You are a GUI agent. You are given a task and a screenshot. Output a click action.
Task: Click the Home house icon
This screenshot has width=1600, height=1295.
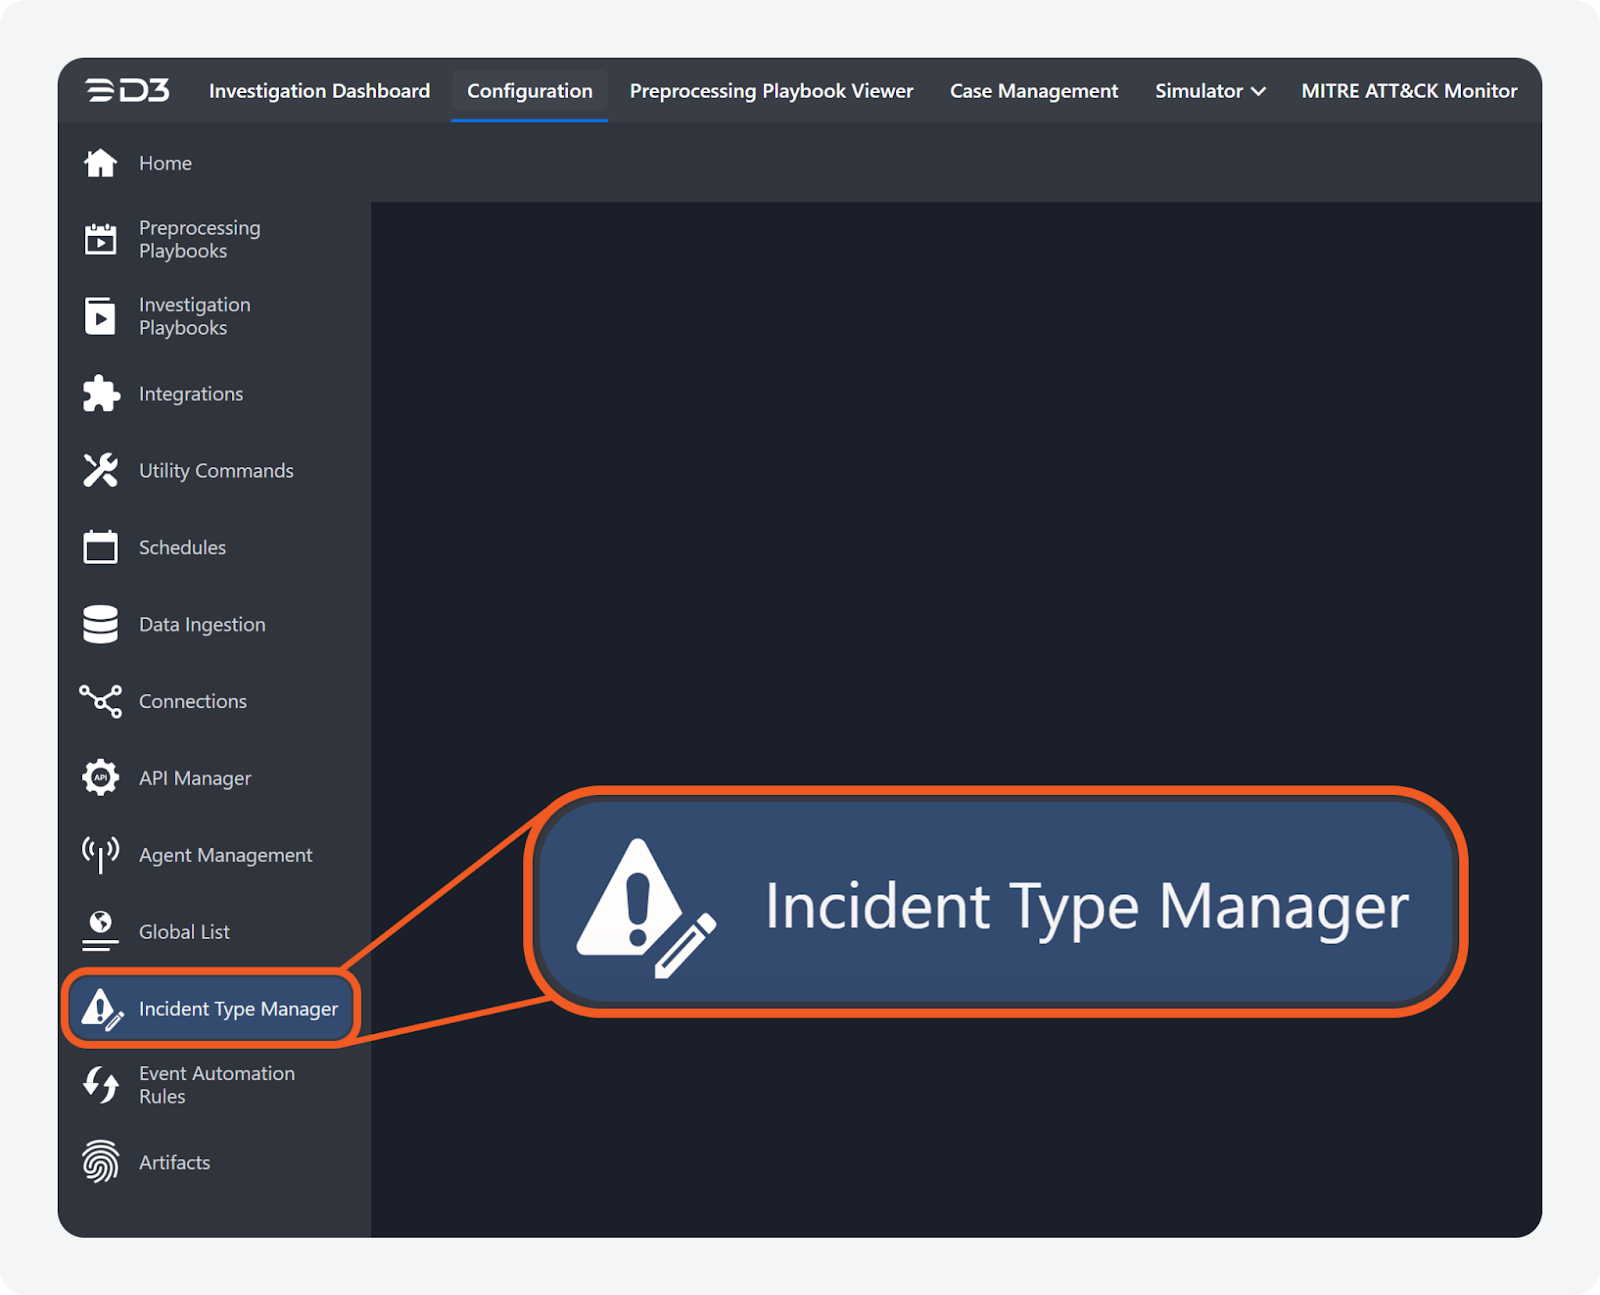[x=100, y=163]
